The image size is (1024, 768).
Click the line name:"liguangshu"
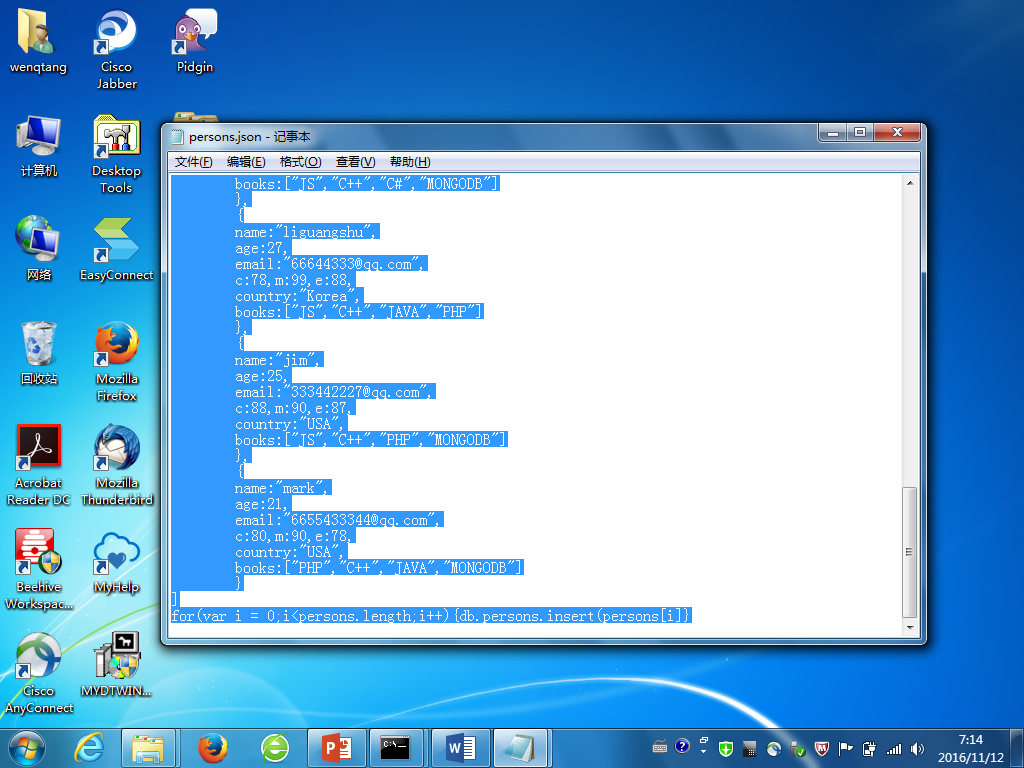[x=307, y=232]
